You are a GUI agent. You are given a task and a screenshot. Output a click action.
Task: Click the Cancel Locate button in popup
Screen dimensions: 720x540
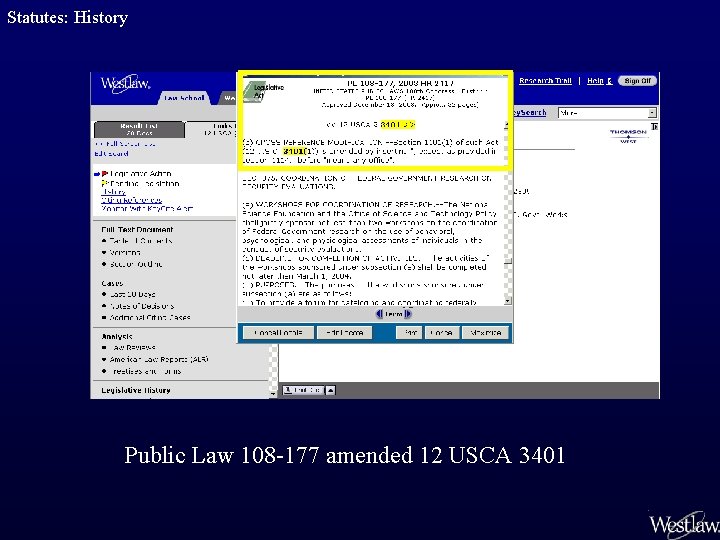point(278,332)
